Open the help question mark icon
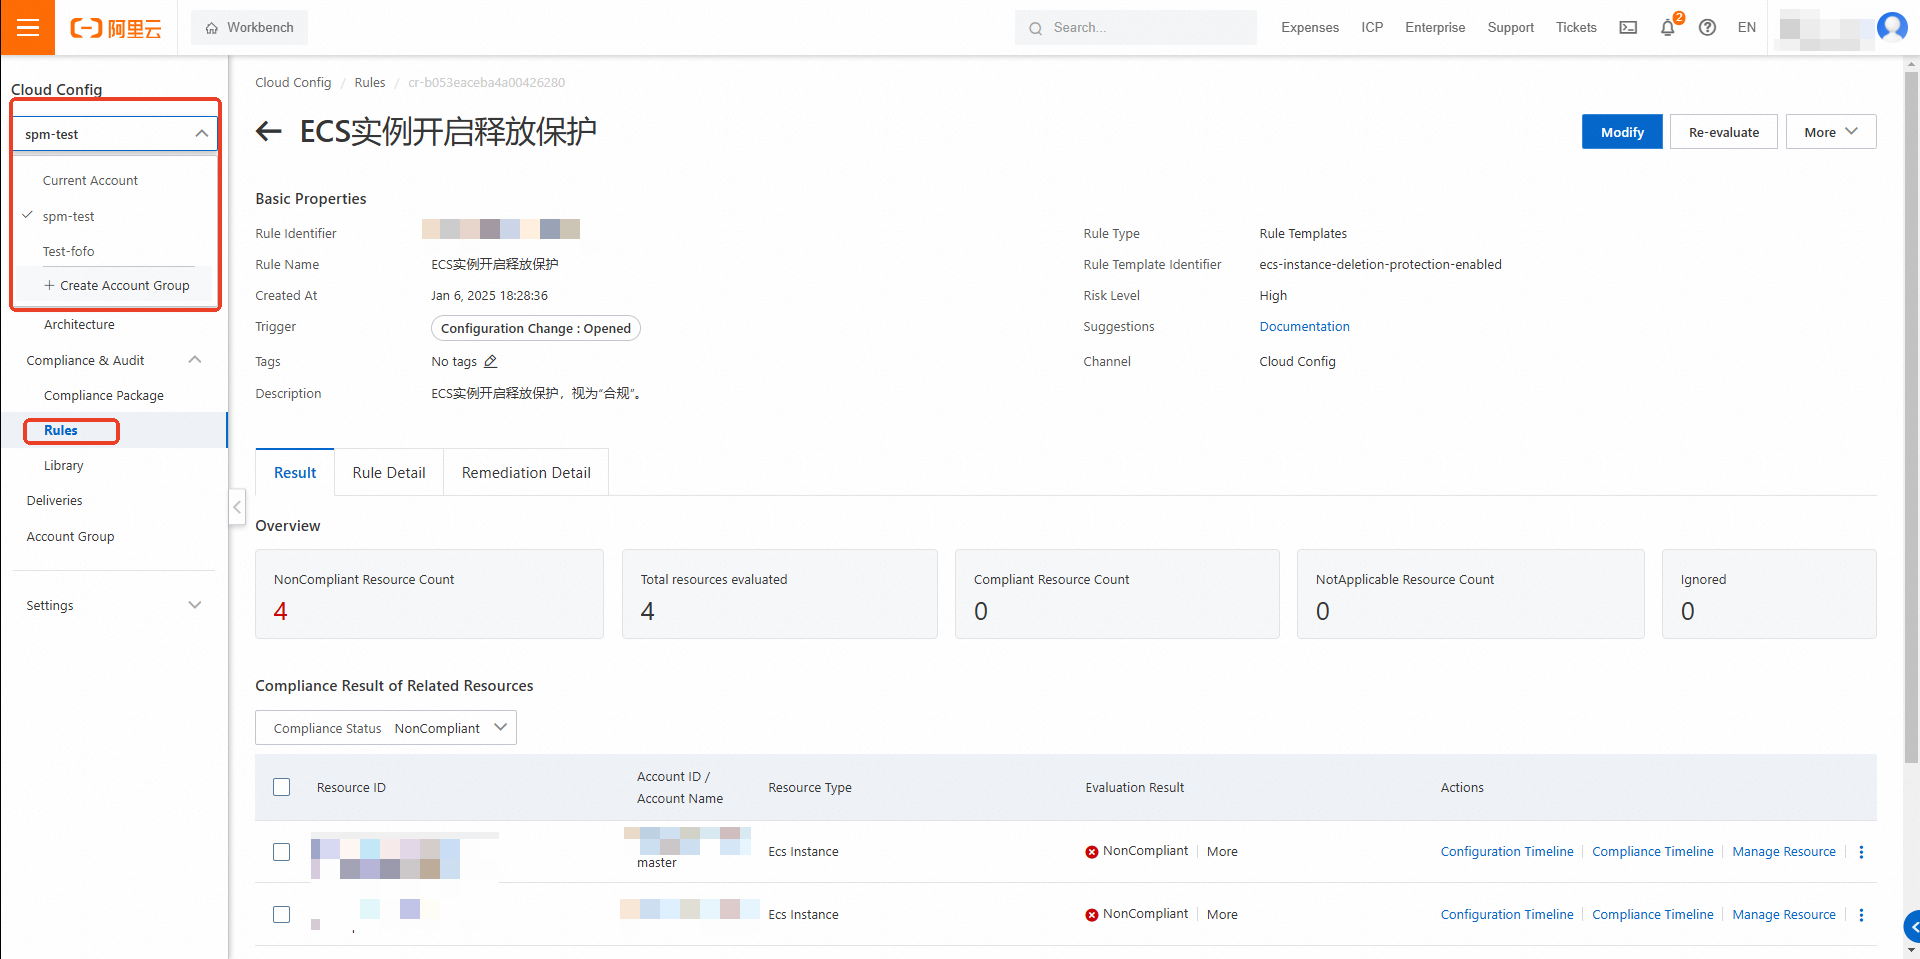The image size is (1920, 959). pos(1707,28)
